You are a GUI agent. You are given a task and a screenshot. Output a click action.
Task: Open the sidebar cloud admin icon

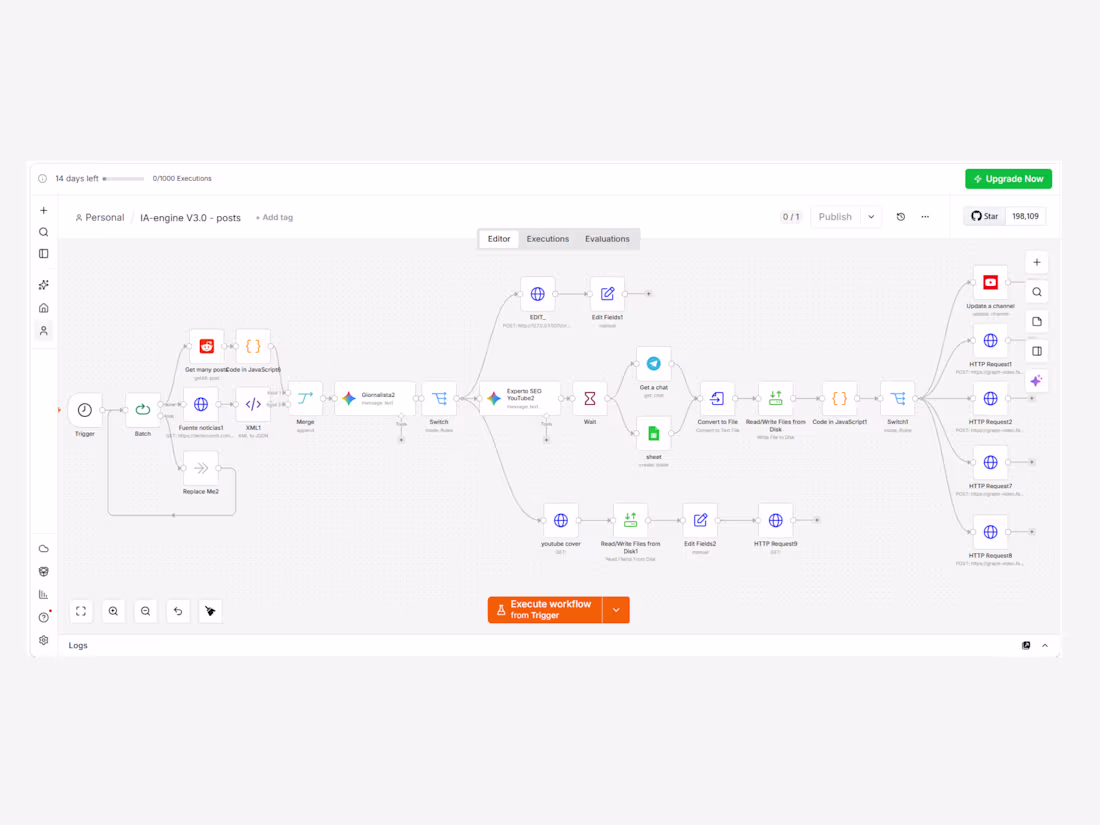coord(43,549)
